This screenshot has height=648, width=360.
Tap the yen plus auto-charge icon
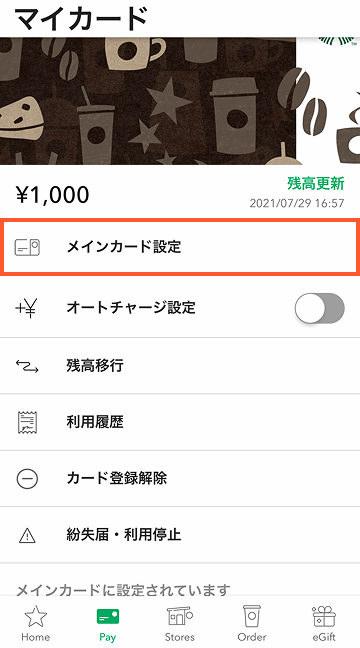26,308
